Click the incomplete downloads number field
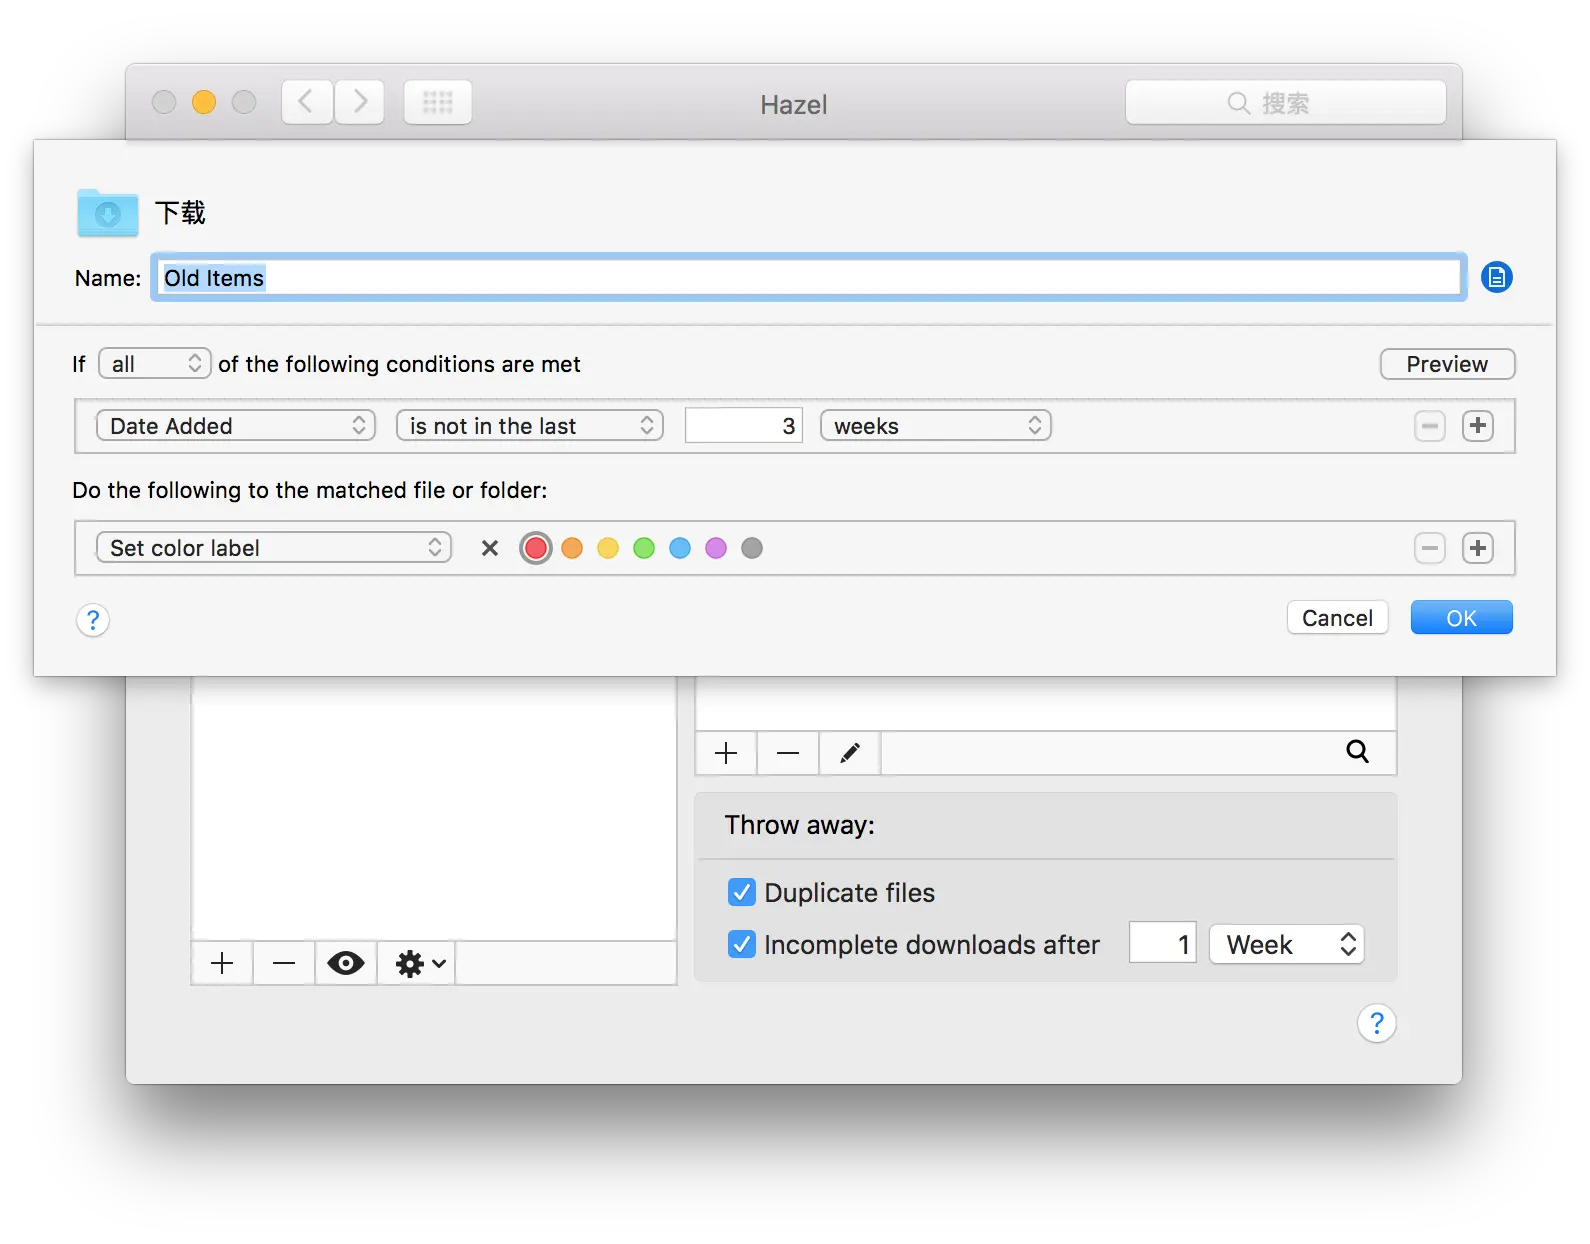Viewport: 1590px width, 1244px height. (1162, 944)
